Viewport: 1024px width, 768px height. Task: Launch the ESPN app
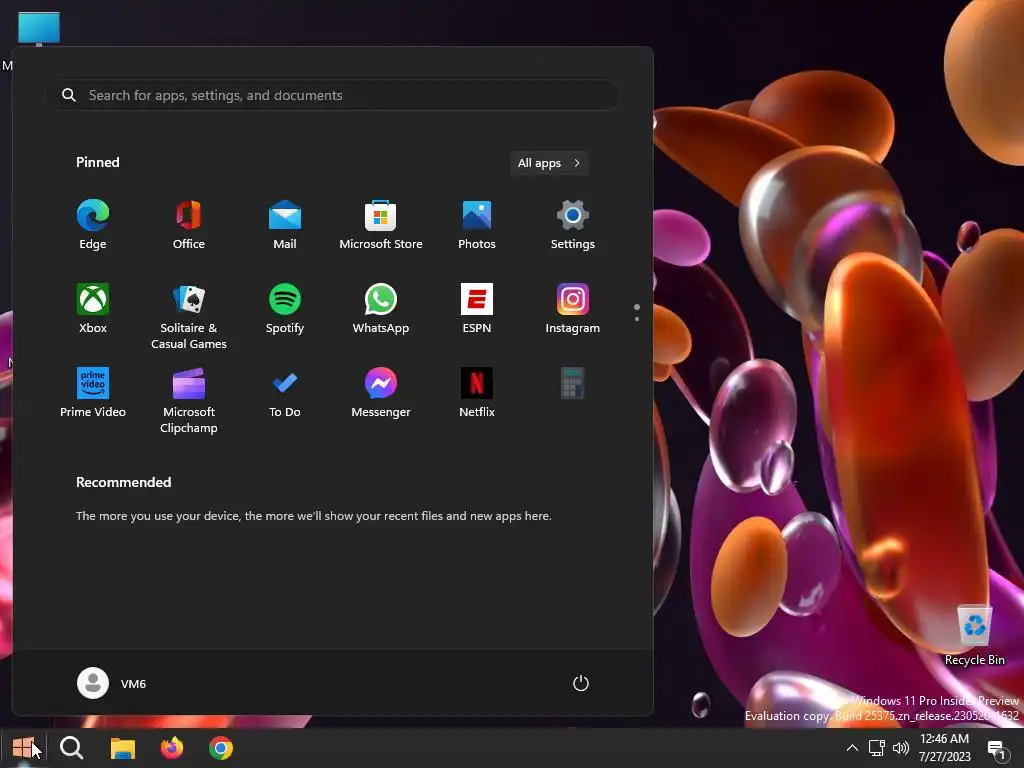(477, 309)
